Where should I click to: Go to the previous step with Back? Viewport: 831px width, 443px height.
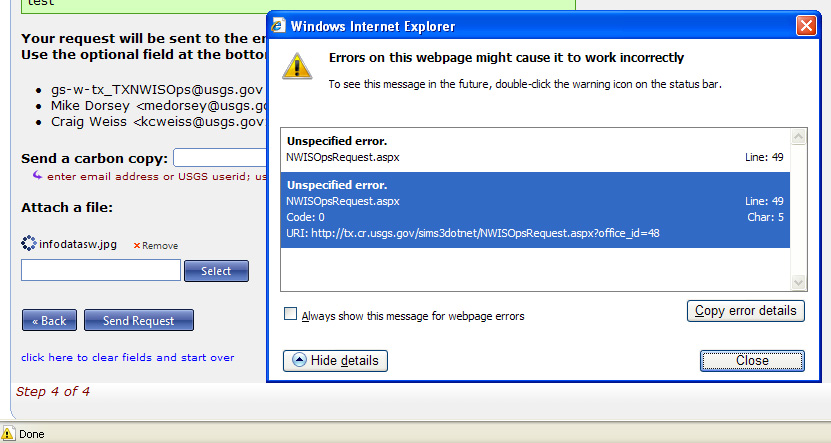coord(49,321)
